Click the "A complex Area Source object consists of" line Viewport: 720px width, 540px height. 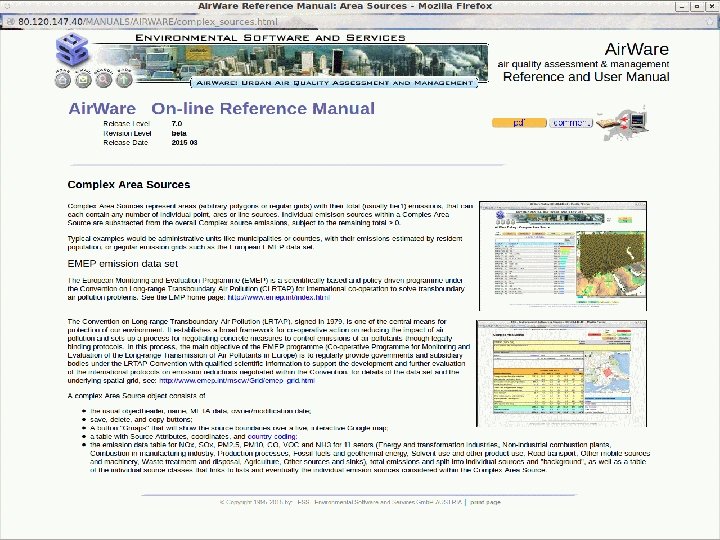click(x=136, y=396)
